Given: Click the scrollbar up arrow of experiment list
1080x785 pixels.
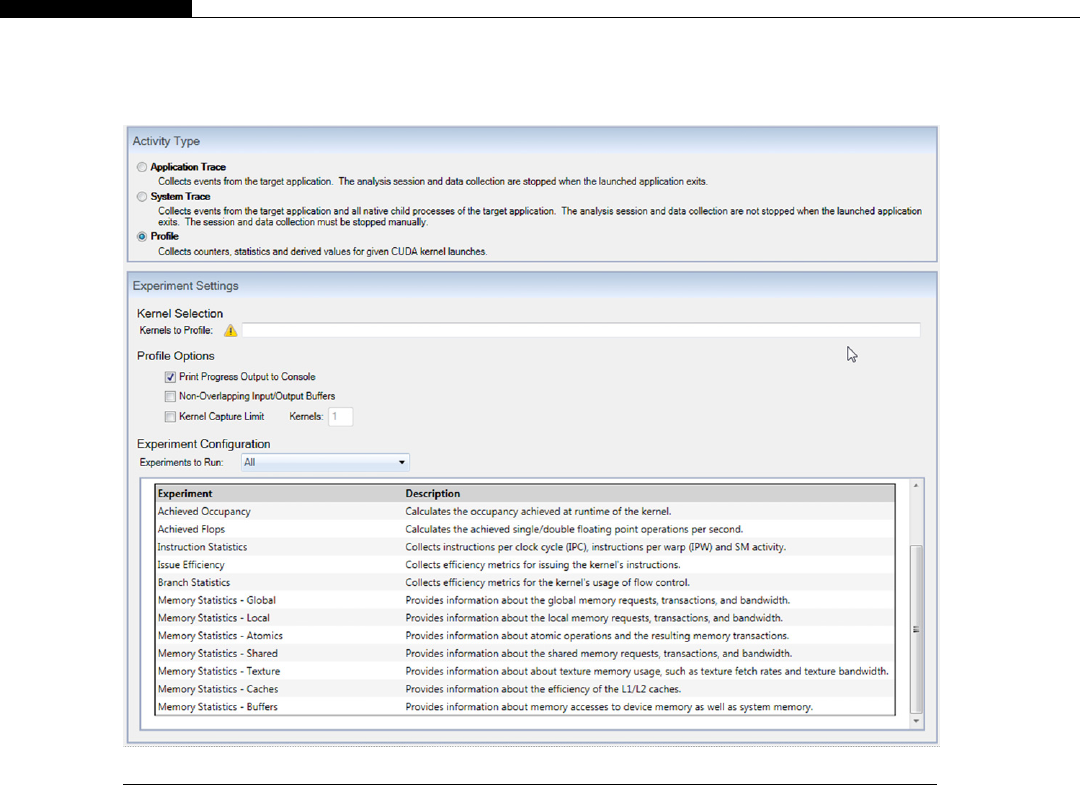Looking at the screenshot, I should (916, 485).
